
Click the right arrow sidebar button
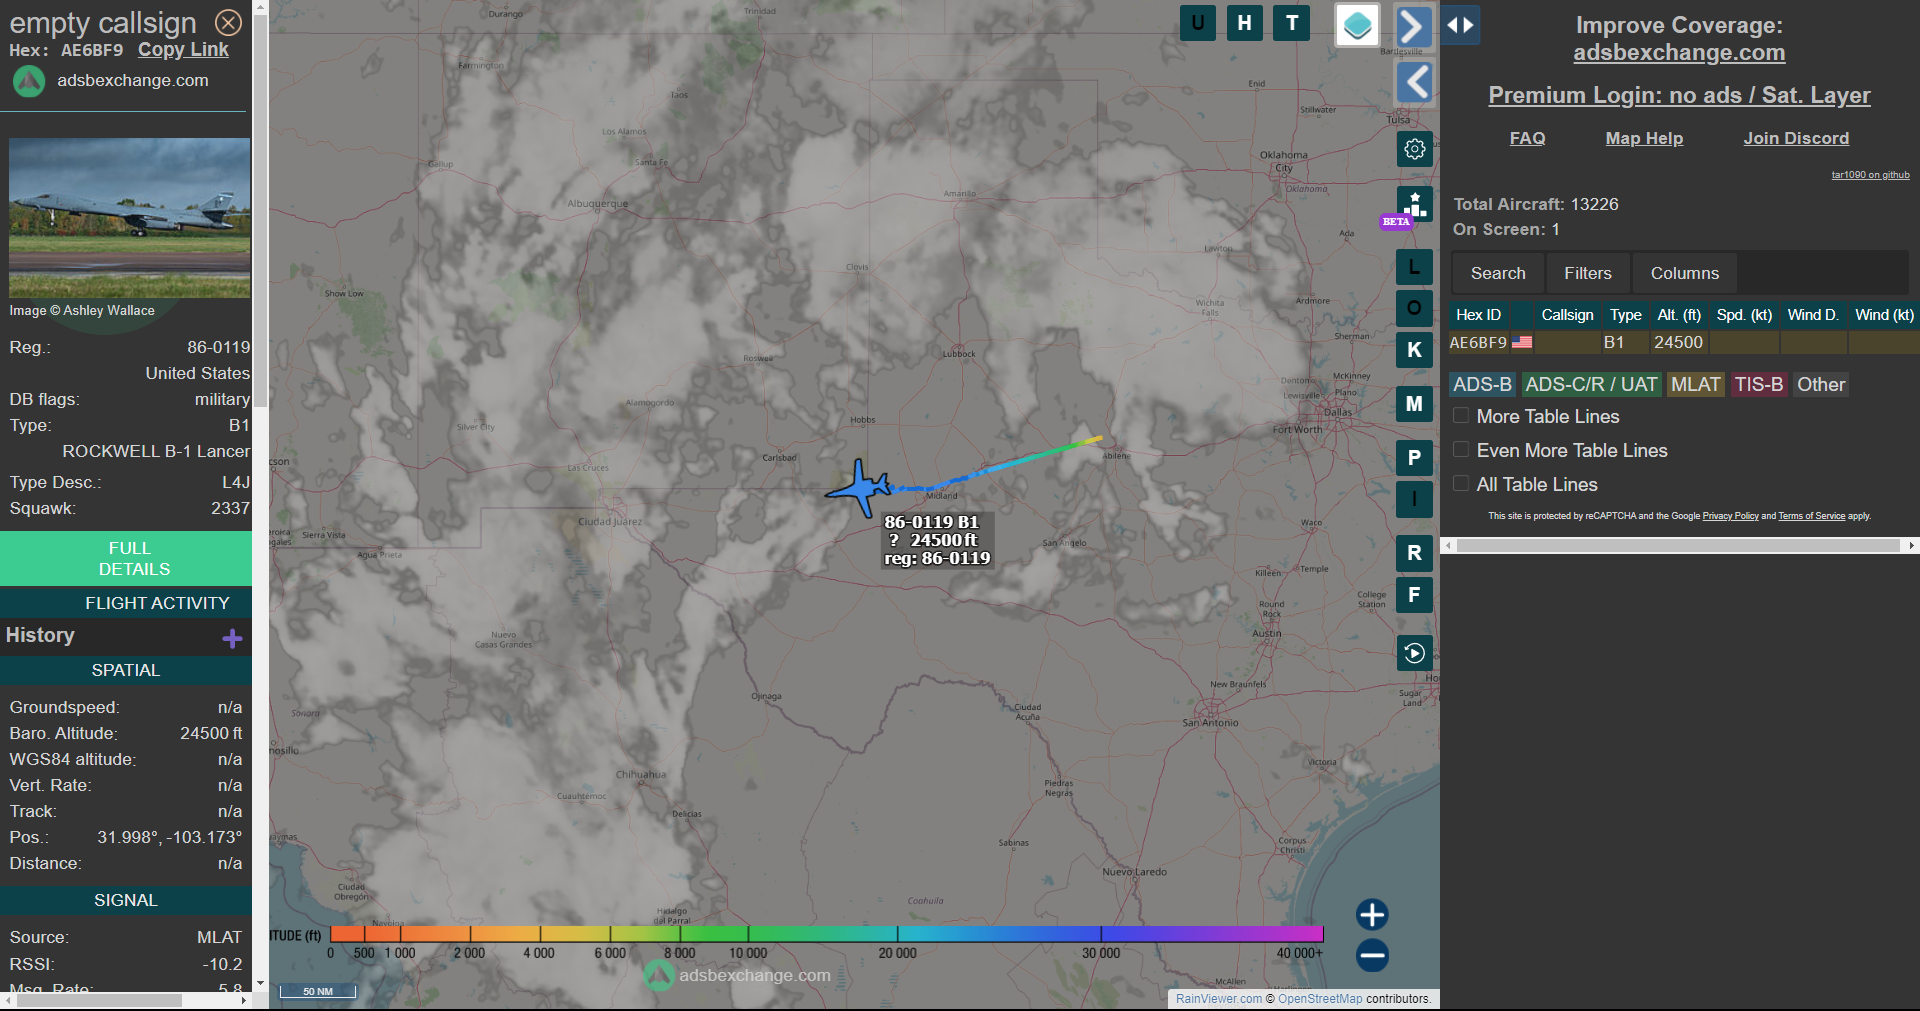point(1414,26)
